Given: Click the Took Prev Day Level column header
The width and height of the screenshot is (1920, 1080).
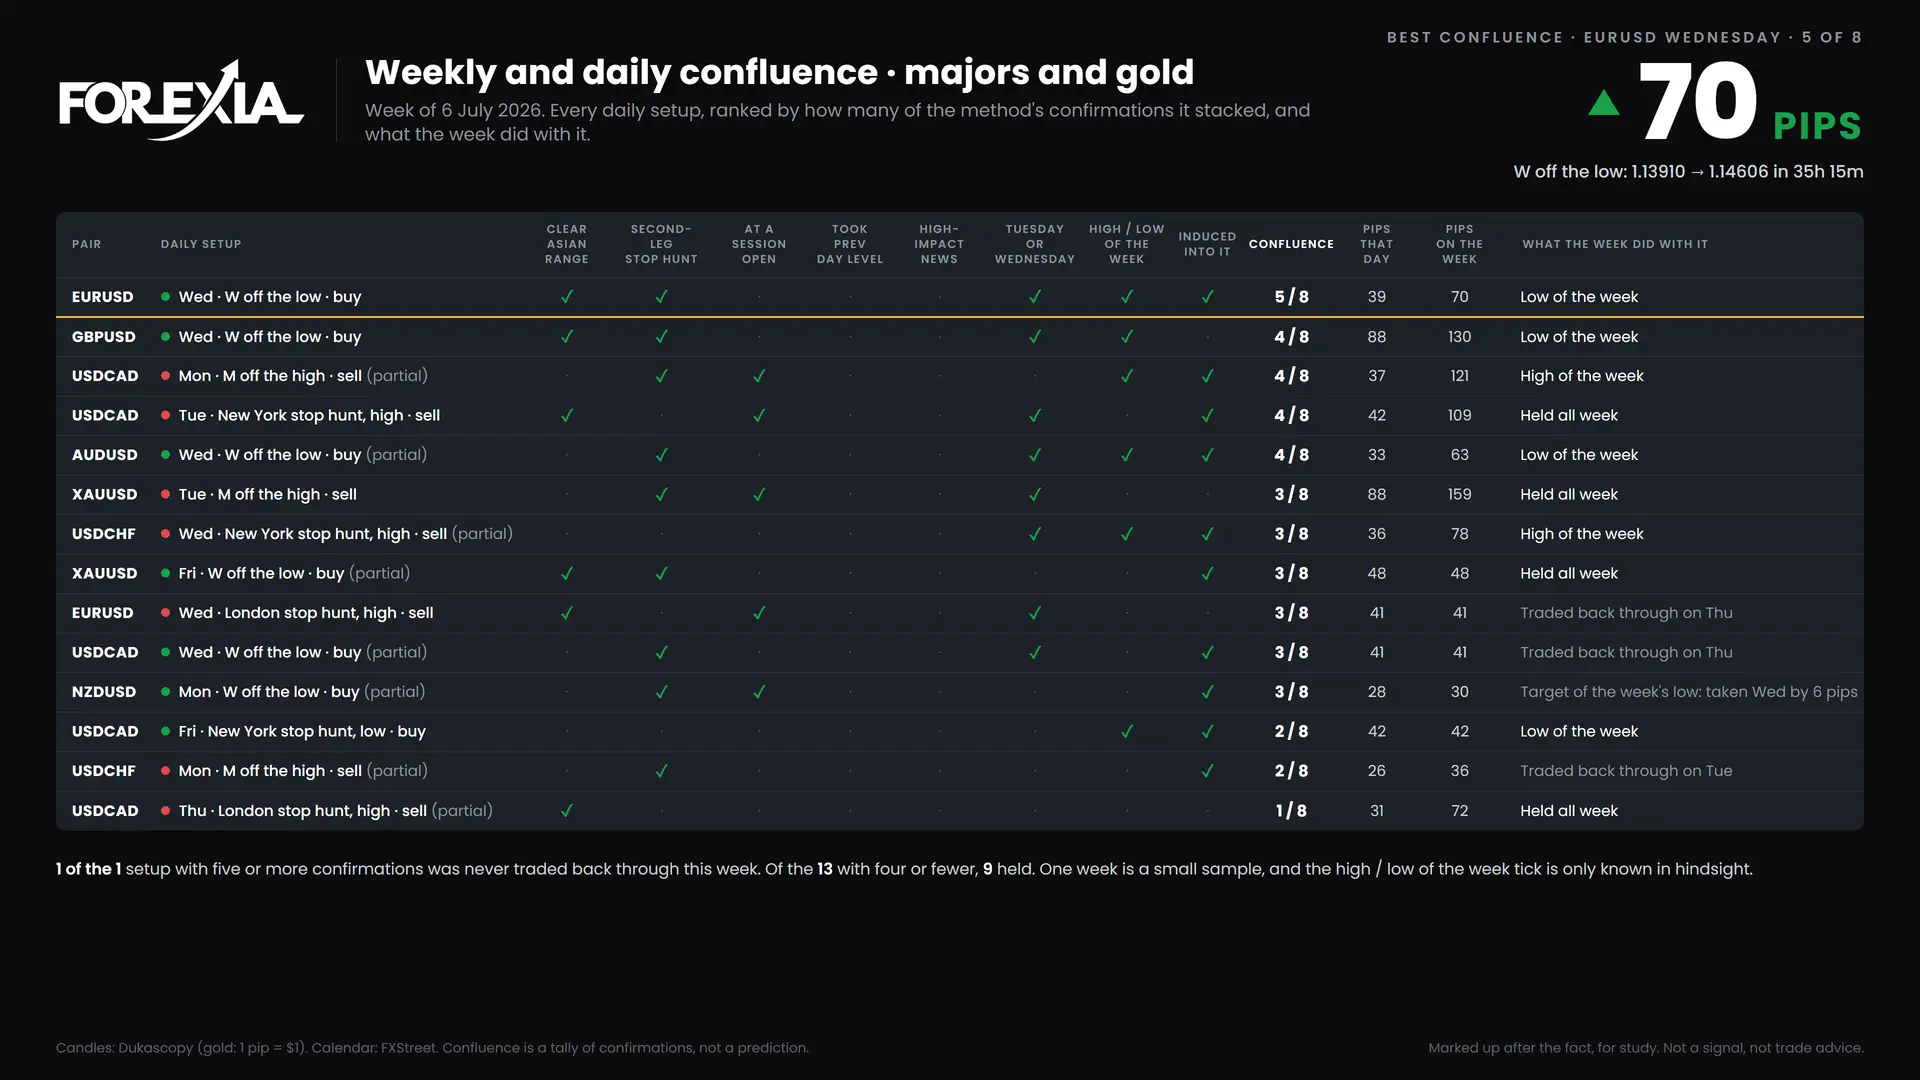Looking at the screenshot, I should point(850,244).
